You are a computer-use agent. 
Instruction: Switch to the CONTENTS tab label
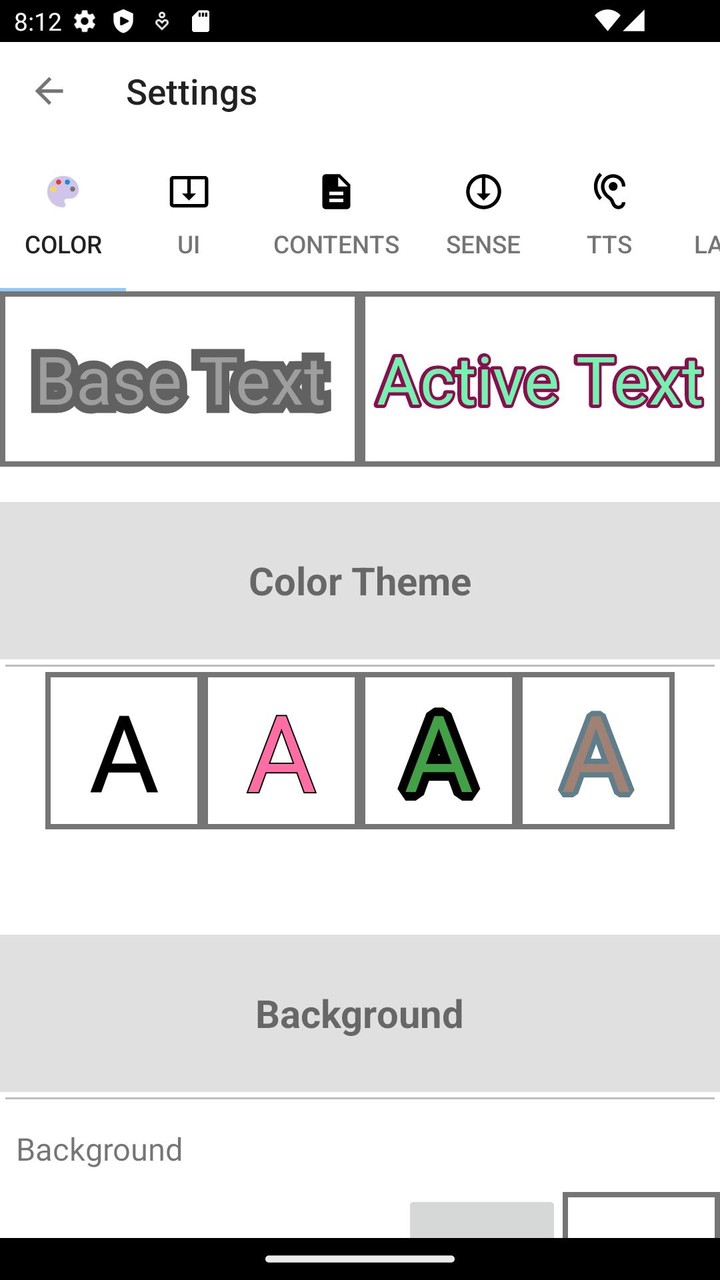(336, 245)
